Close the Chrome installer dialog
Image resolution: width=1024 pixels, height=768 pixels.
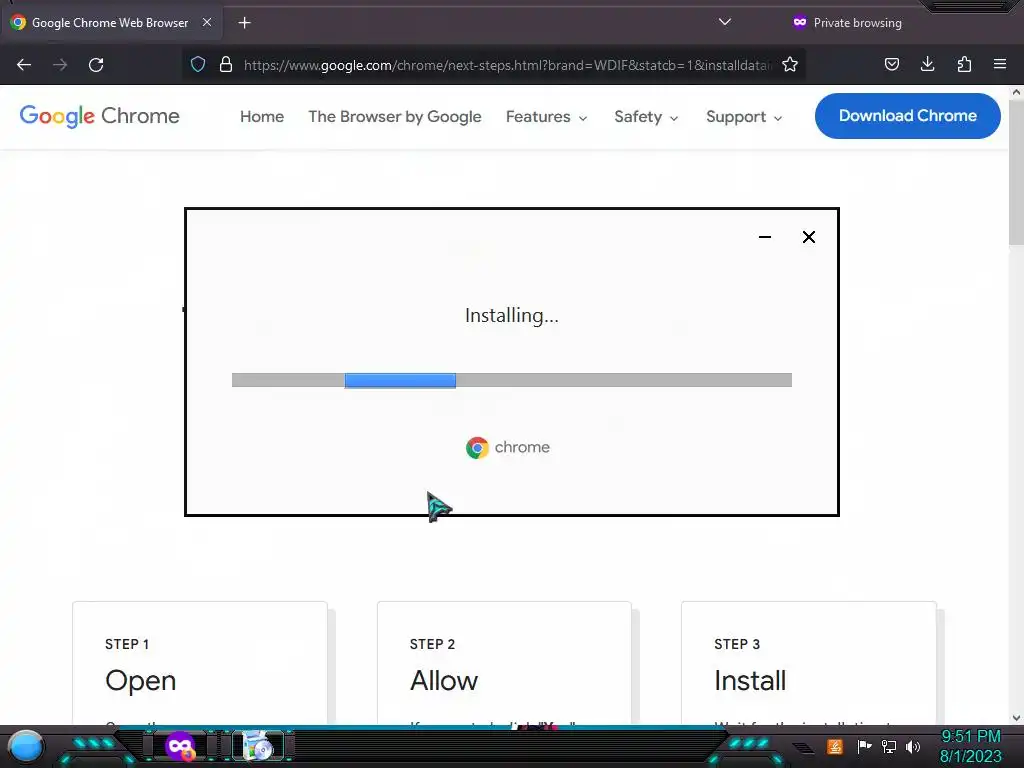click(808, 237)
